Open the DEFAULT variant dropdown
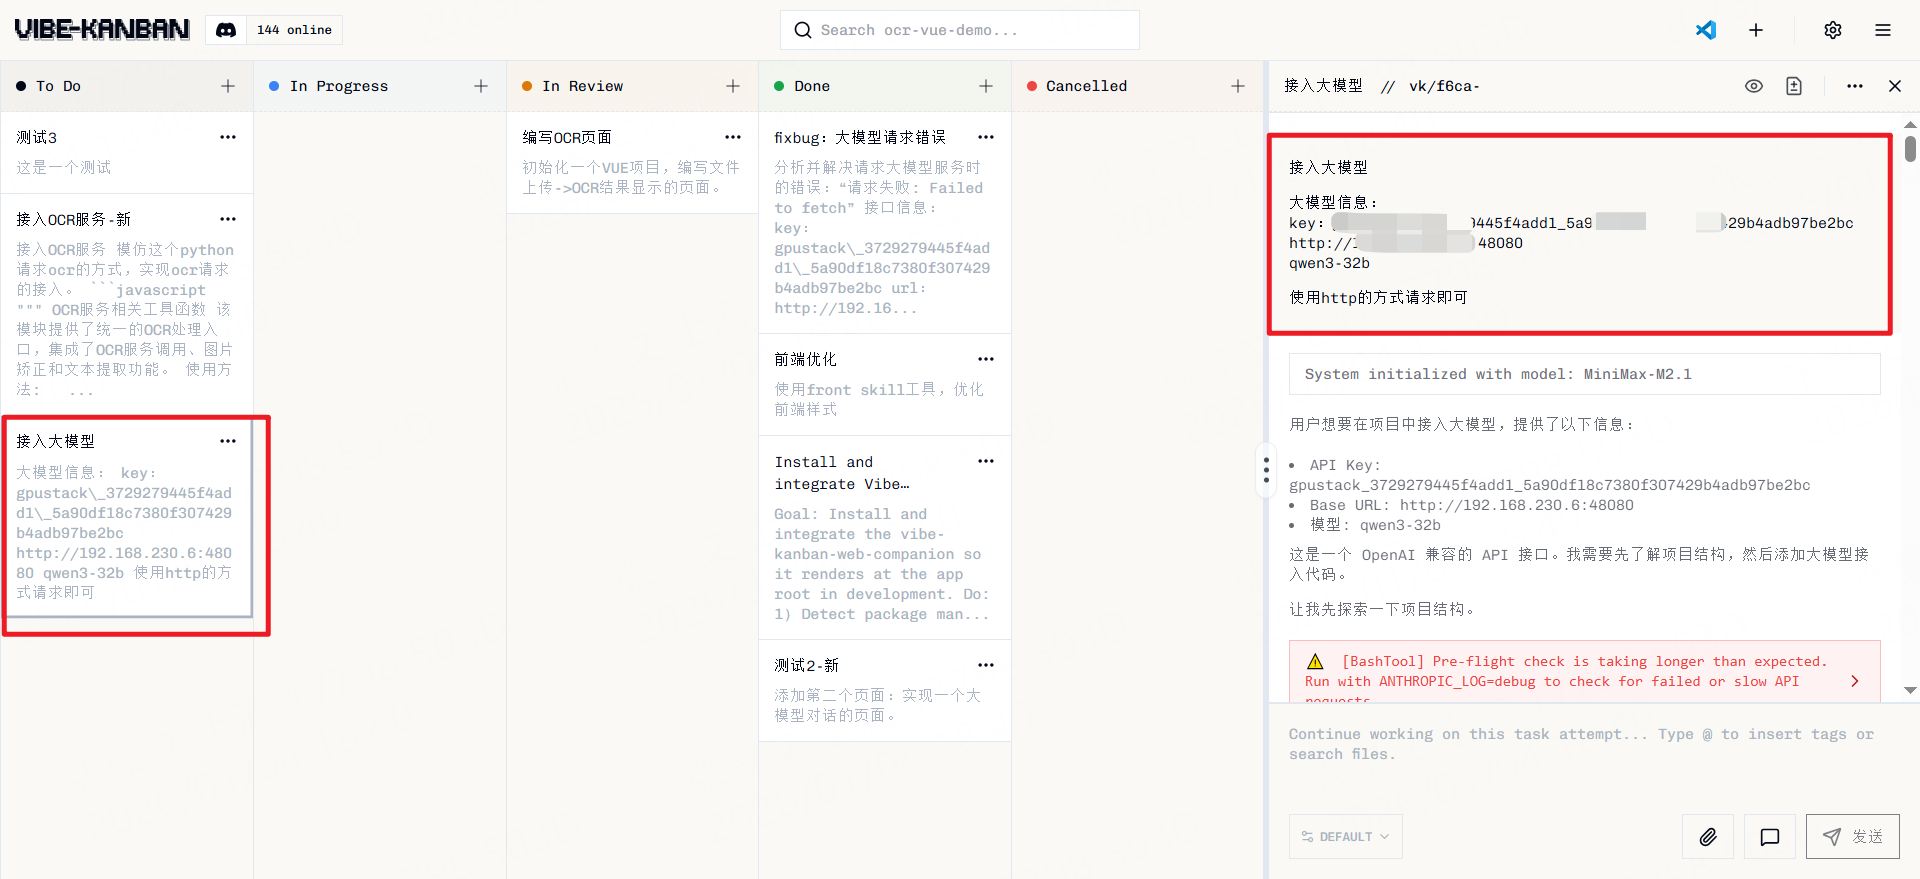Viewport: 1920px width, 879px height. point(1346,836)
